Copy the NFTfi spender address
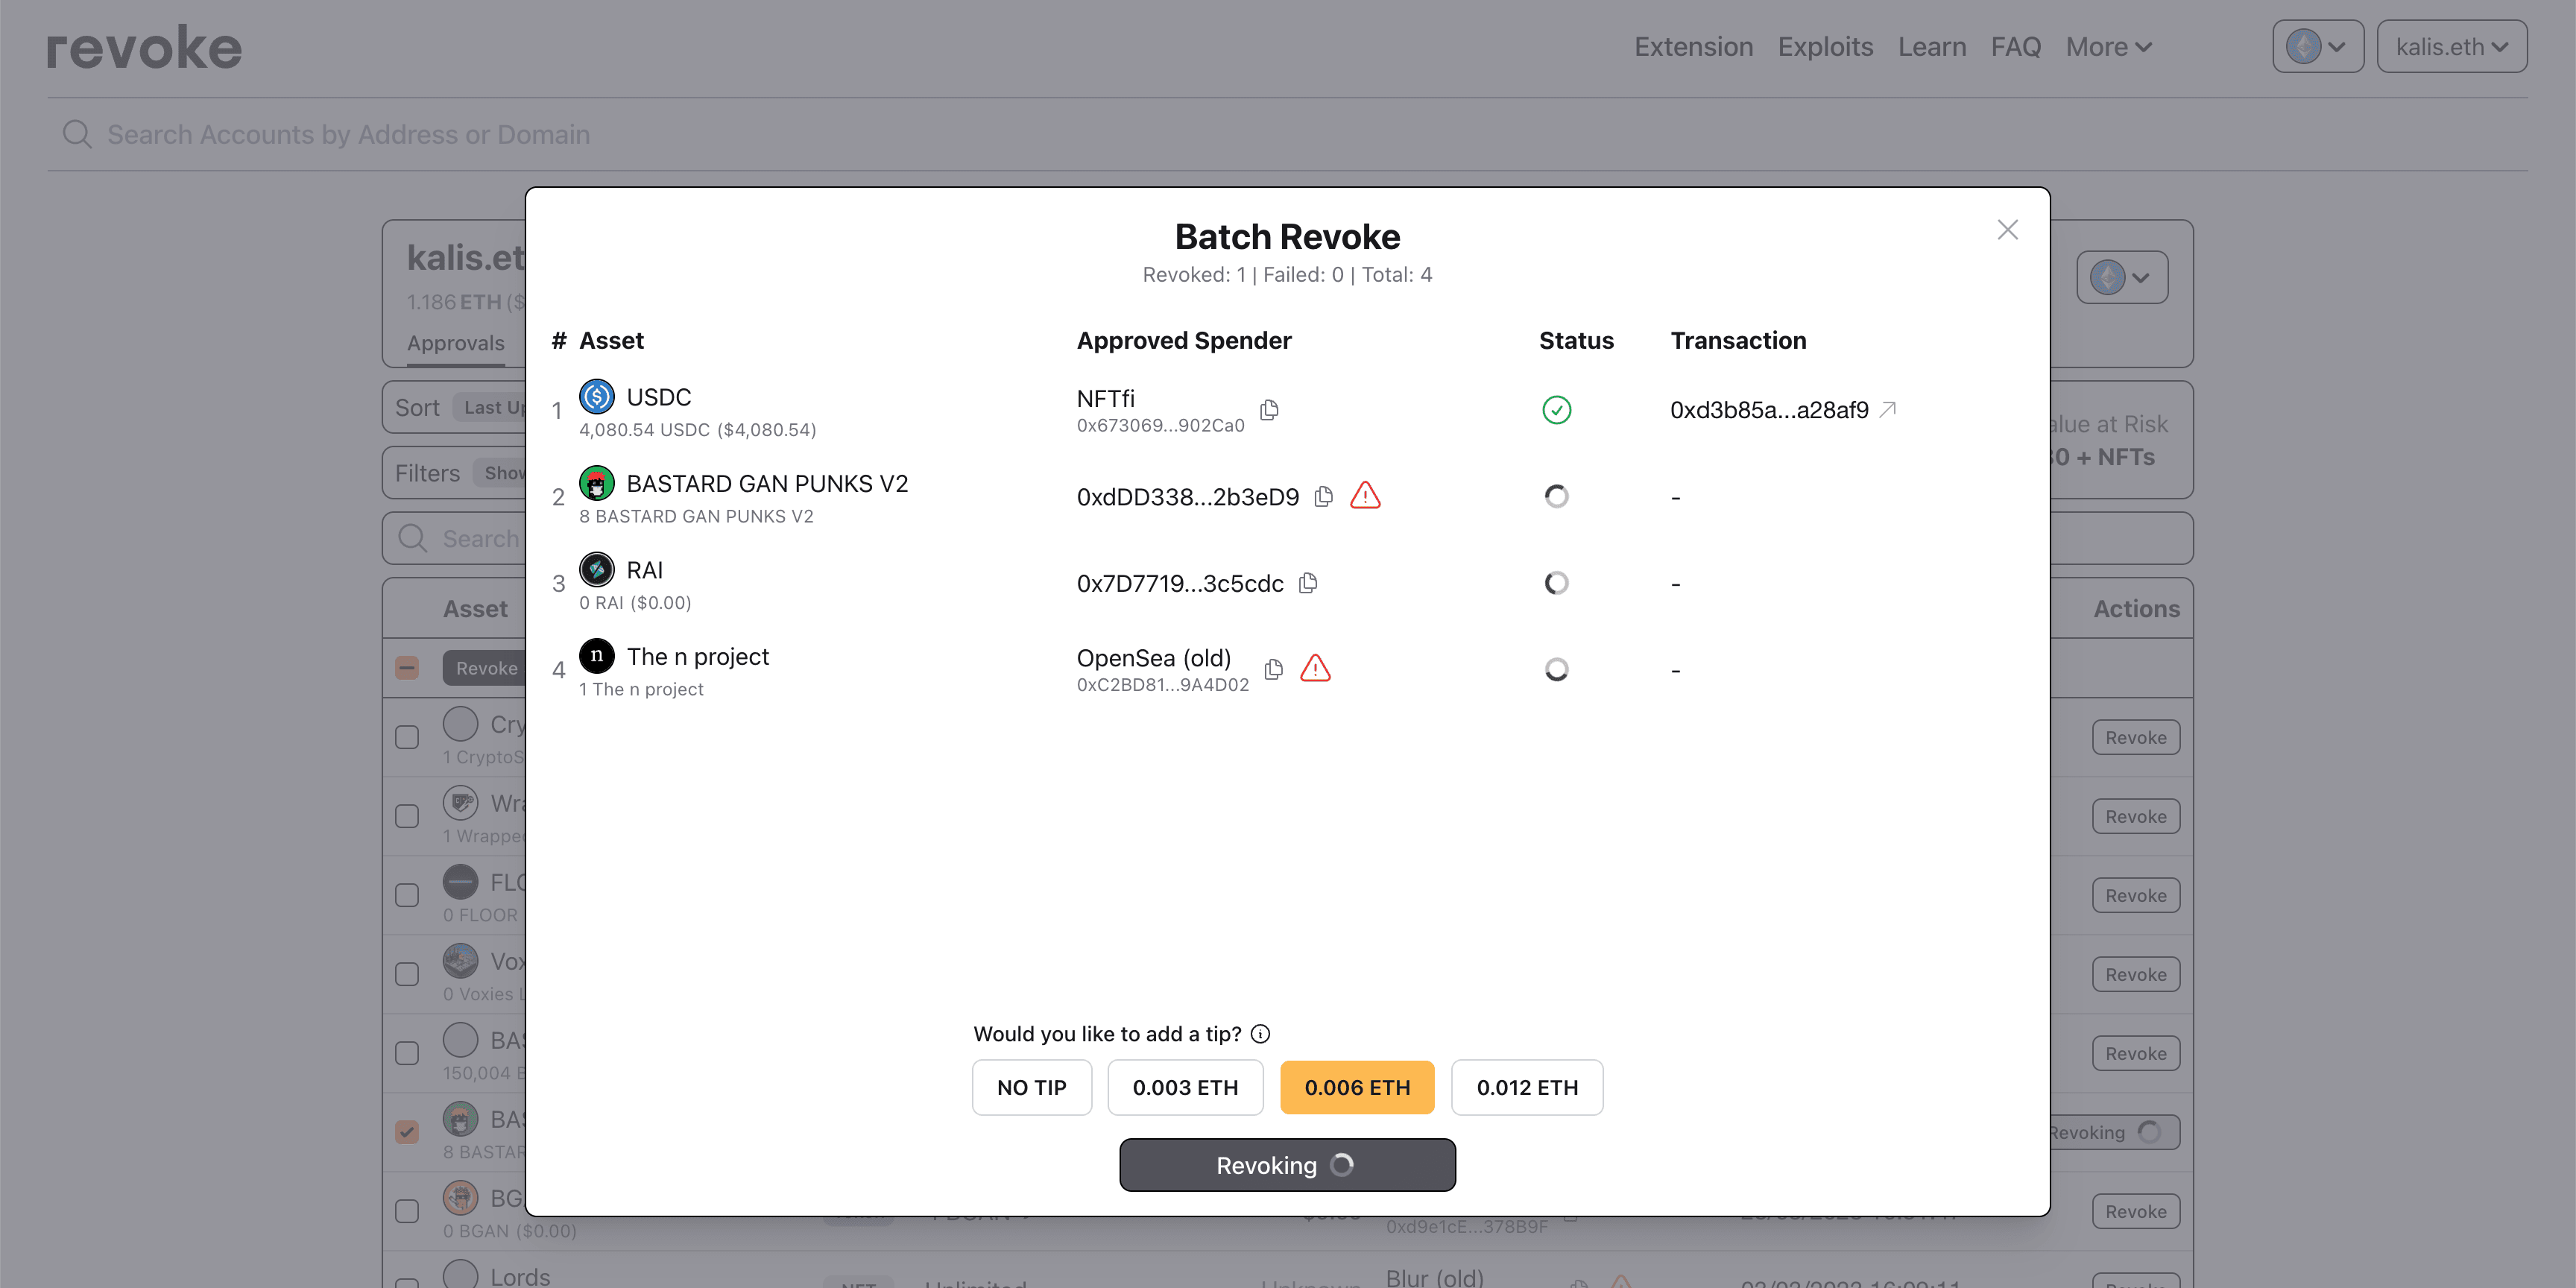Viewport: 2576px width, 1288px height. click(1269, 410)
